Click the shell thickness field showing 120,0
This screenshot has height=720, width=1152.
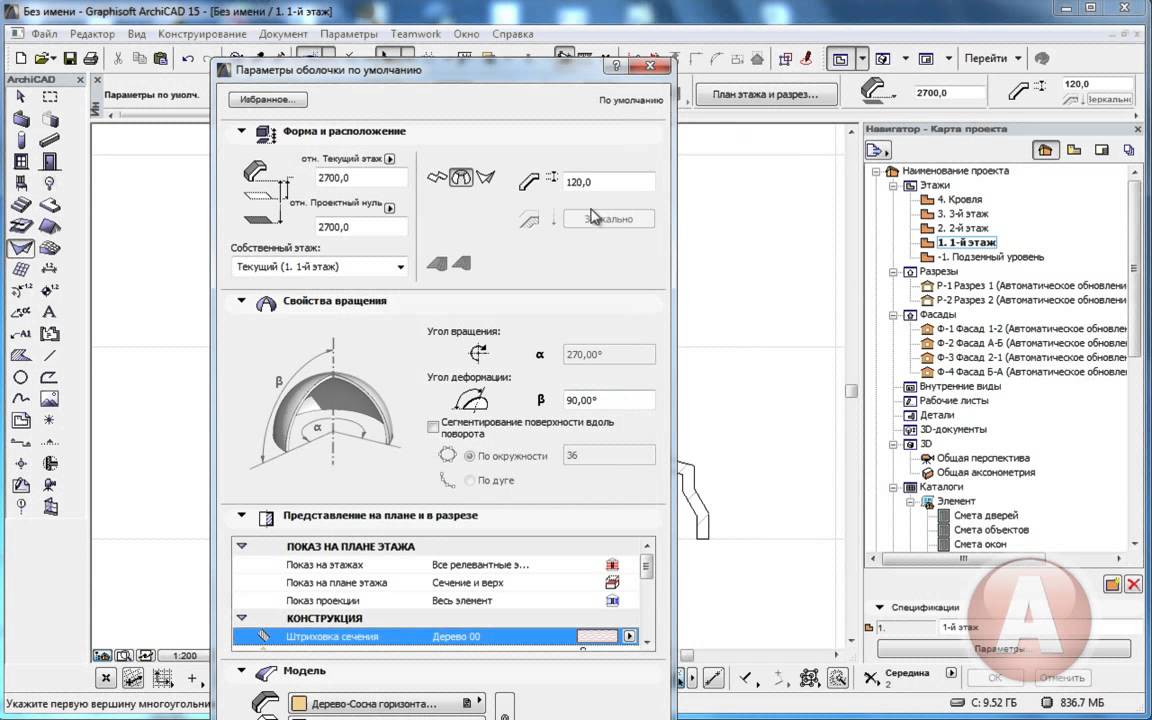pyautogui.click(x=609, y=181)
